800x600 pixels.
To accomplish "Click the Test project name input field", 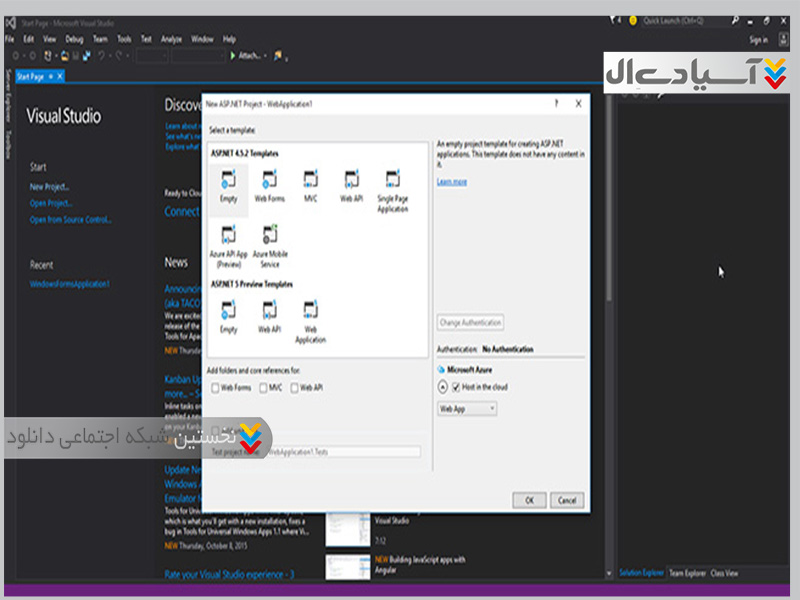I will [x=342, y=452].
